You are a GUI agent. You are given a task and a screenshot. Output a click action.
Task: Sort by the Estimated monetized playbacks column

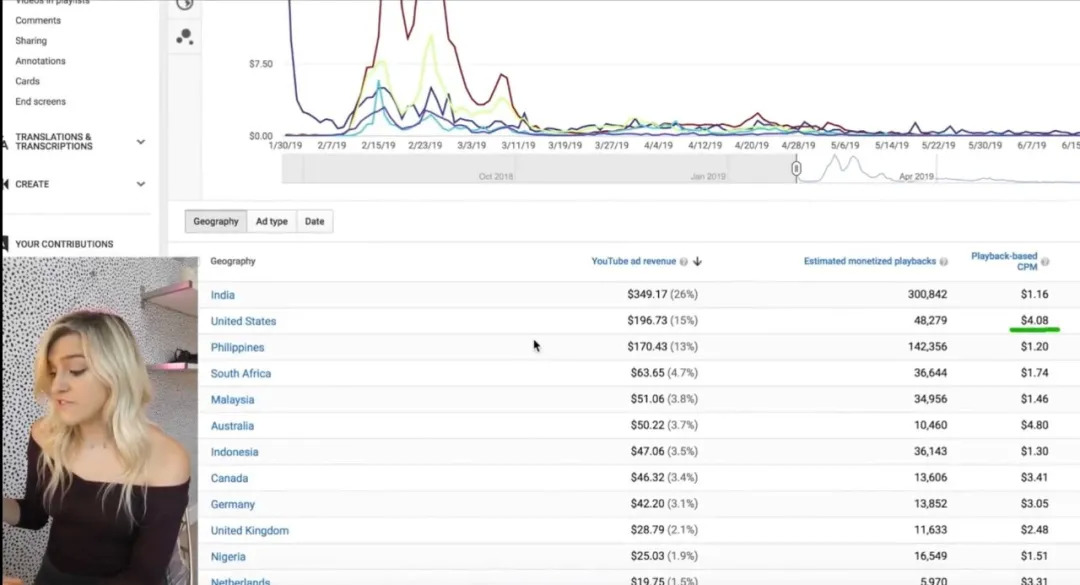869,261
